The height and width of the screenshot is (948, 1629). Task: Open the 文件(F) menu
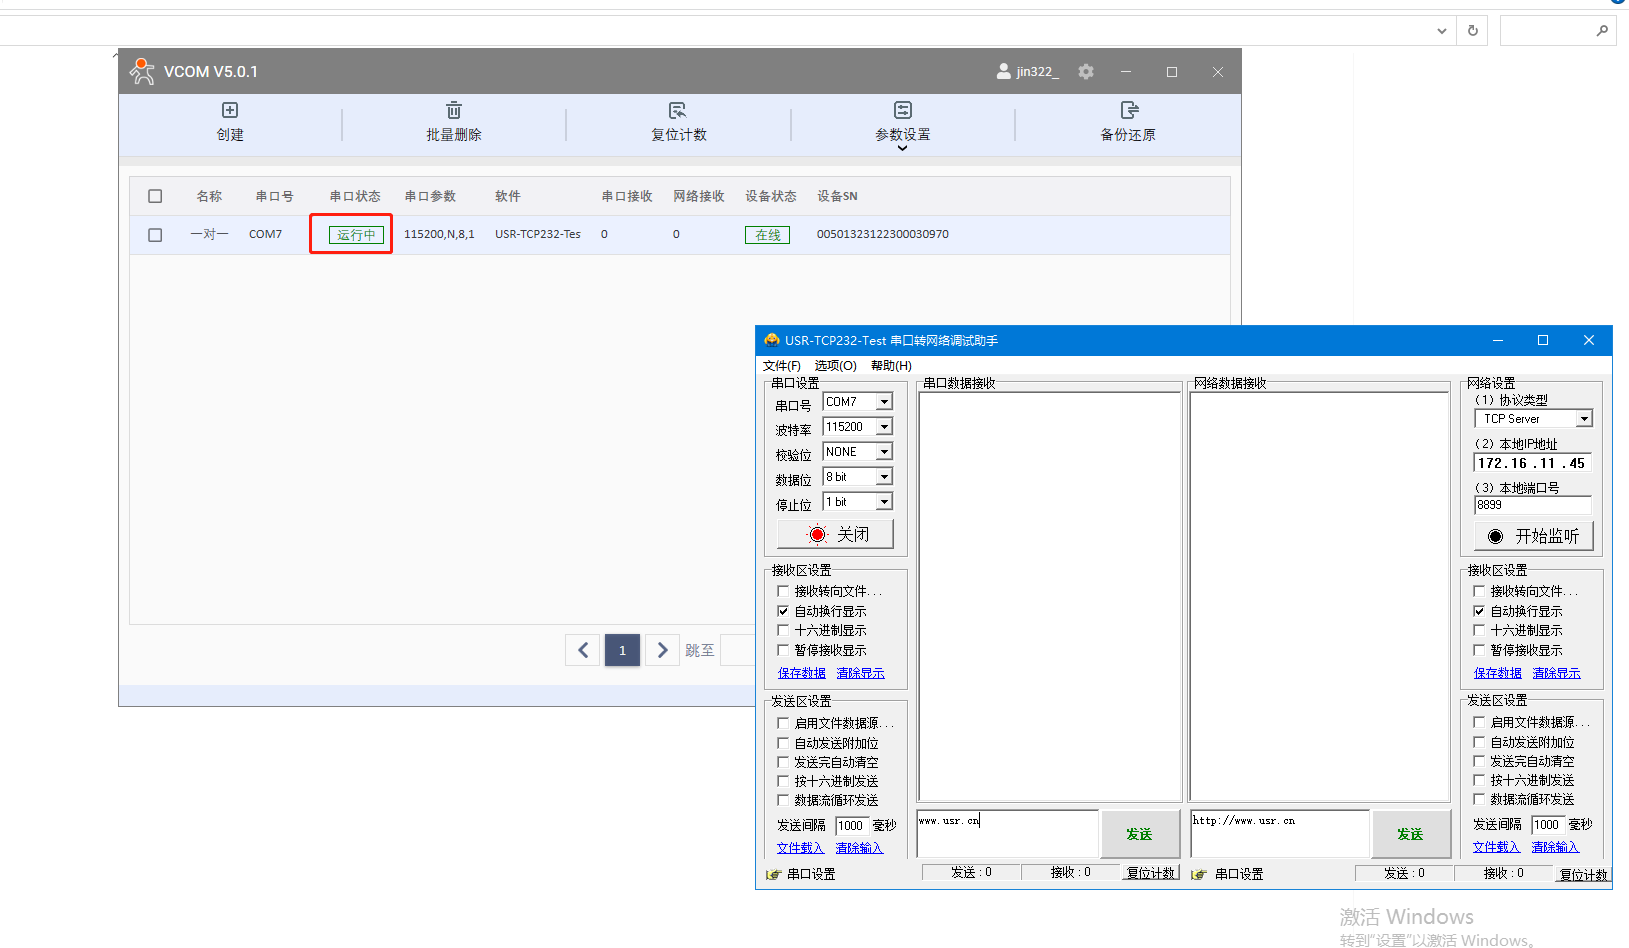[x=781, y=366]
